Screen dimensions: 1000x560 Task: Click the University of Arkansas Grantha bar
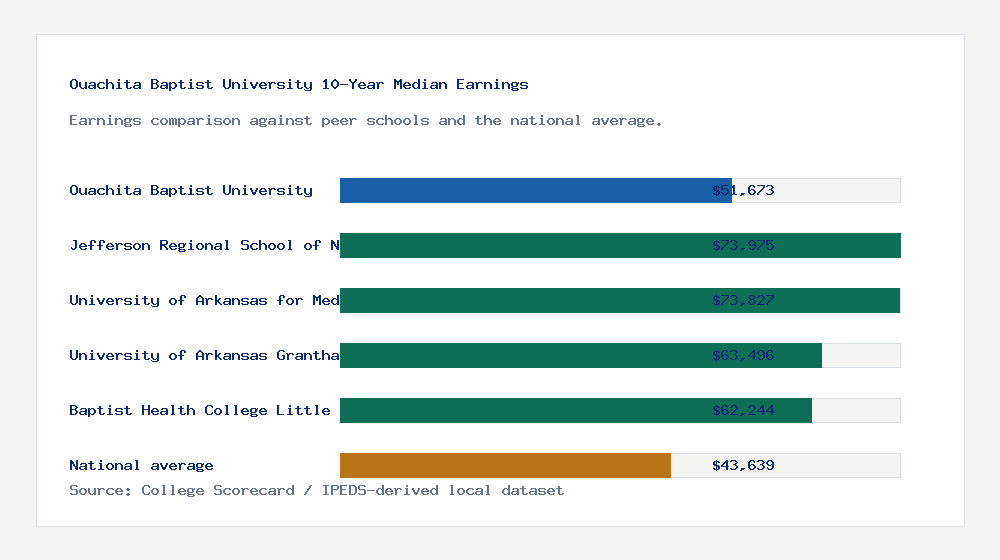(x=581, y=355)
